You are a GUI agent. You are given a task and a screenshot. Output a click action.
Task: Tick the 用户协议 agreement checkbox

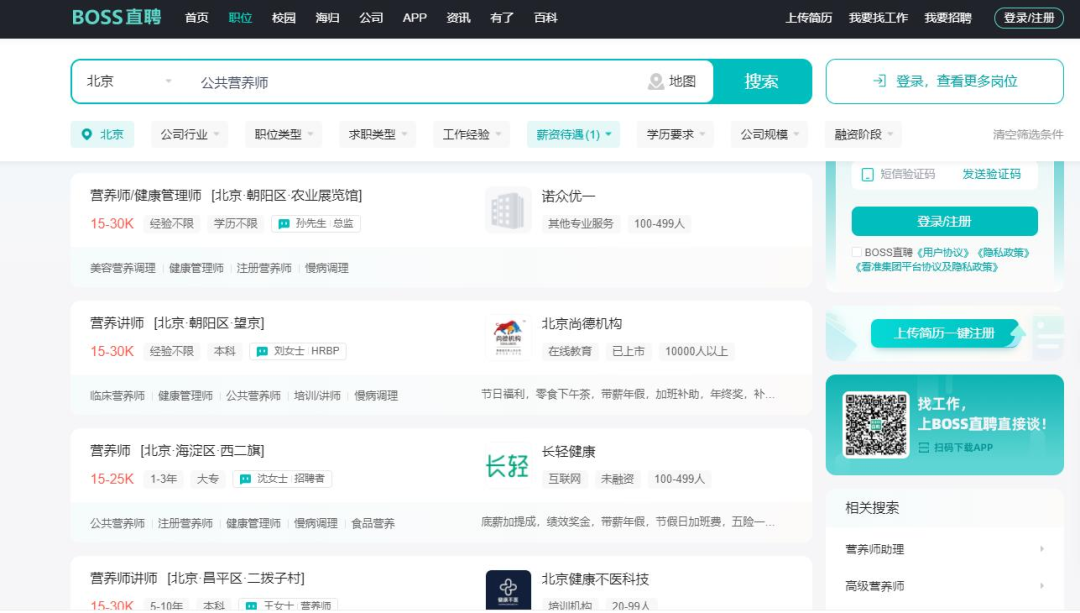pos(857,253)
